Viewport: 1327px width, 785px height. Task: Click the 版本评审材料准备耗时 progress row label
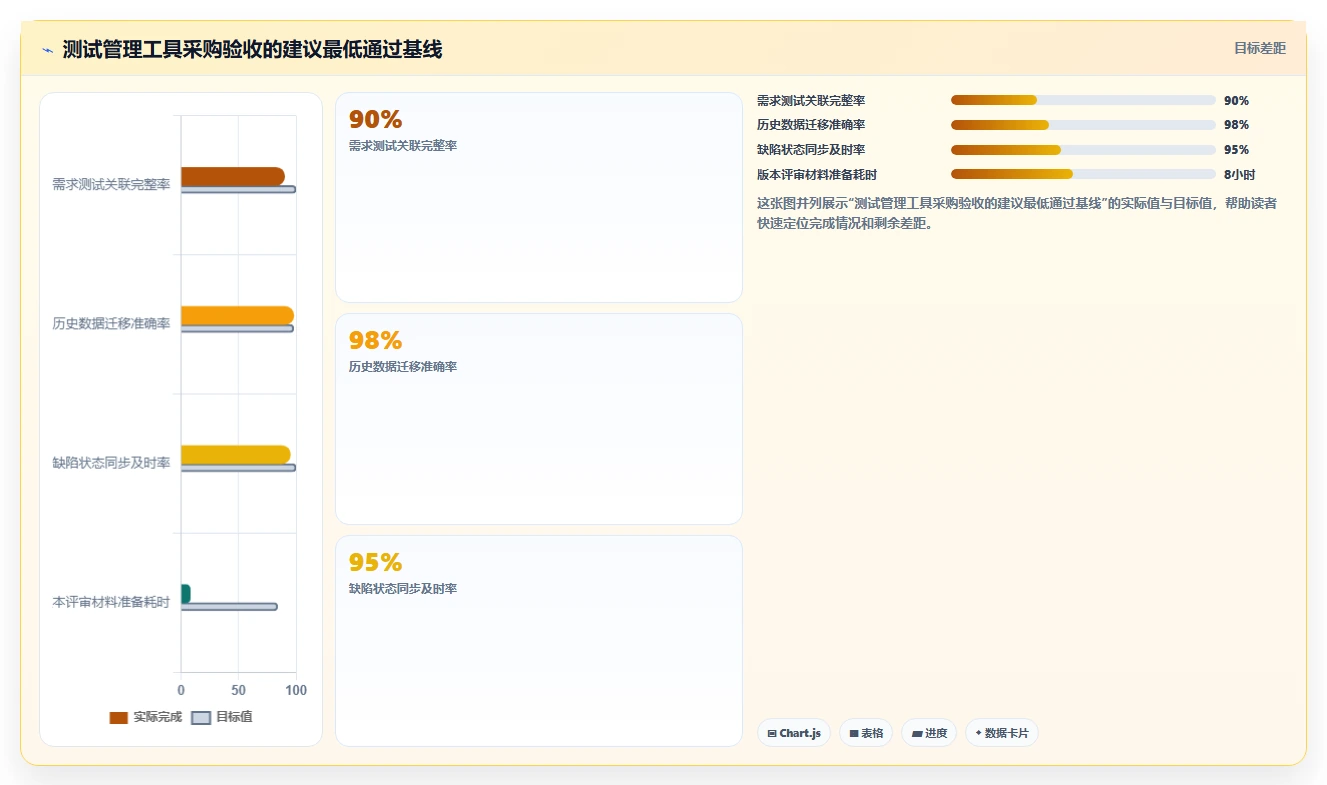[817, 174]
